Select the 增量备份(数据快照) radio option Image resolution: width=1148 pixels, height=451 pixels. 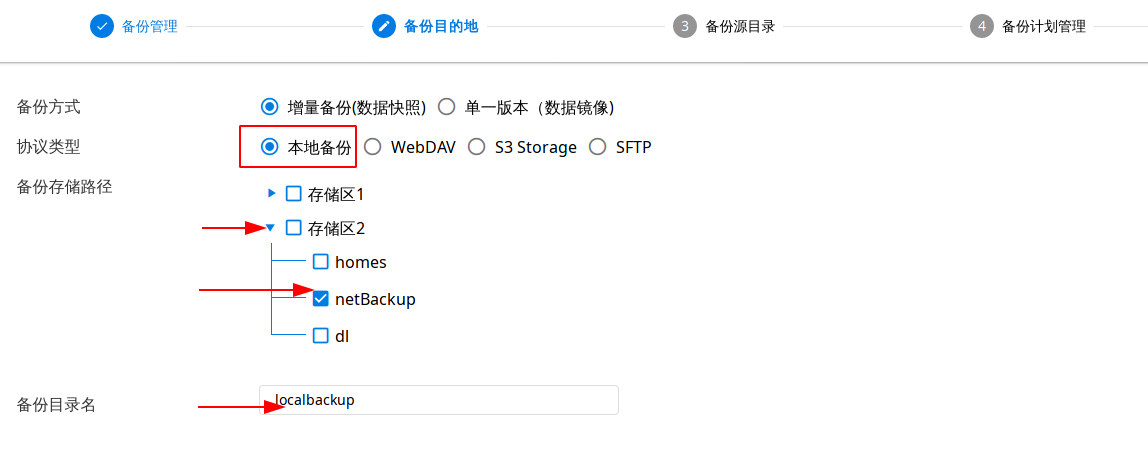(x=269, y=106)
